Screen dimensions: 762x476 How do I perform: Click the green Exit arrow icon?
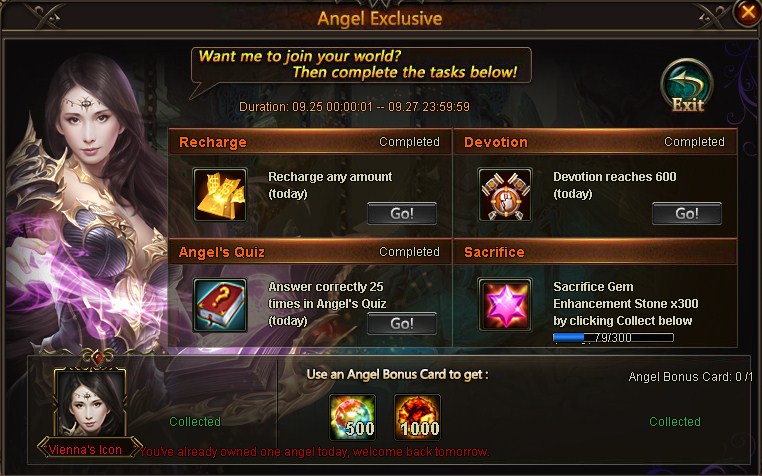687,87
